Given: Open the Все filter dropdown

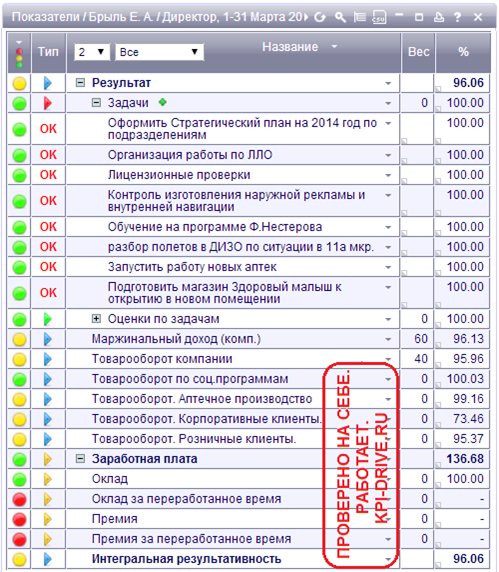Looking at the screenshot, I should click(x=159, y=52).
